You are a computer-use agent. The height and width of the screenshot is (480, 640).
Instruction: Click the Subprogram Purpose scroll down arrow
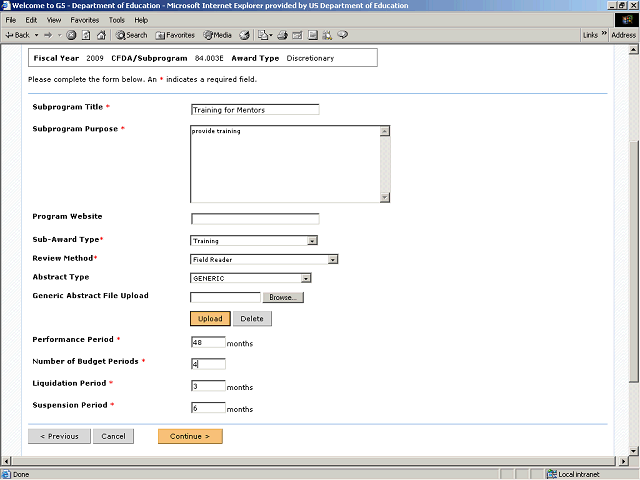(385, 198)
